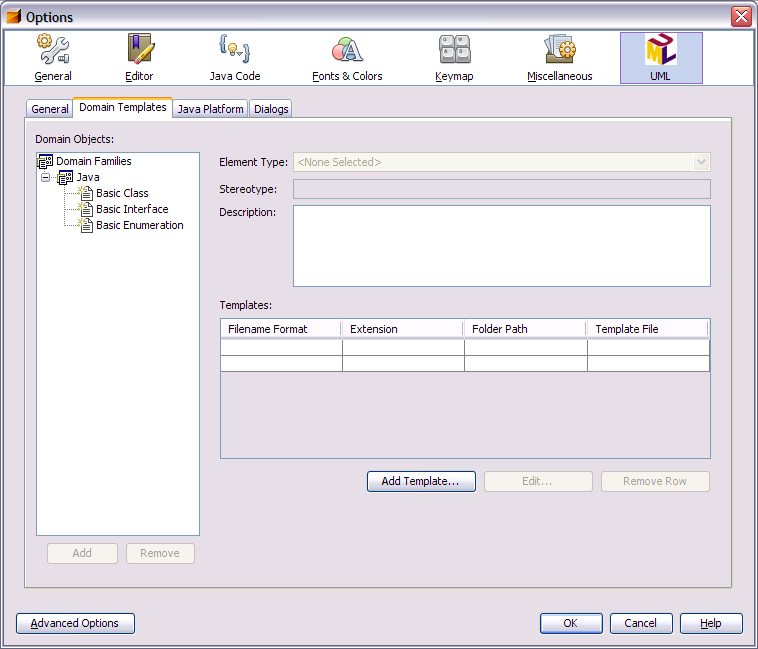Click the Options window title icon
The image size is (758, 649).
click(x=14, y=17)
